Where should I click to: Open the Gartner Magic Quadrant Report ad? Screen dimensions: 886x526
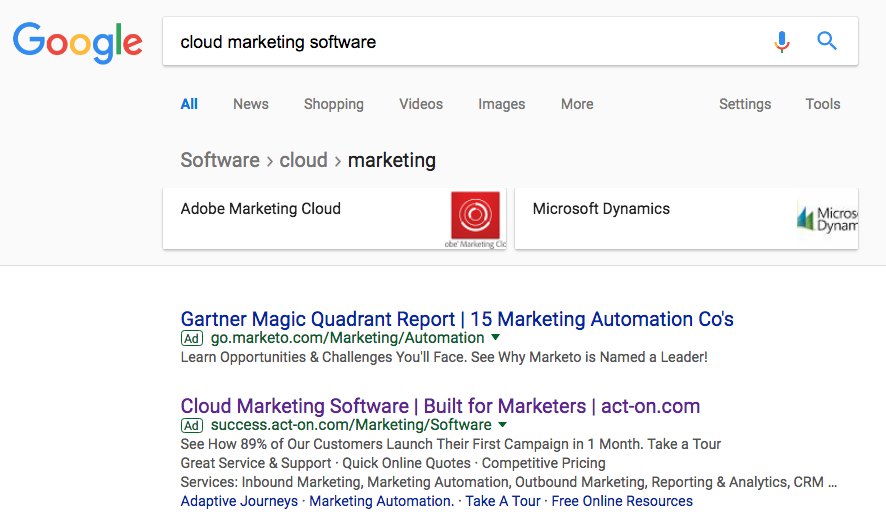[x=457, y=319]
